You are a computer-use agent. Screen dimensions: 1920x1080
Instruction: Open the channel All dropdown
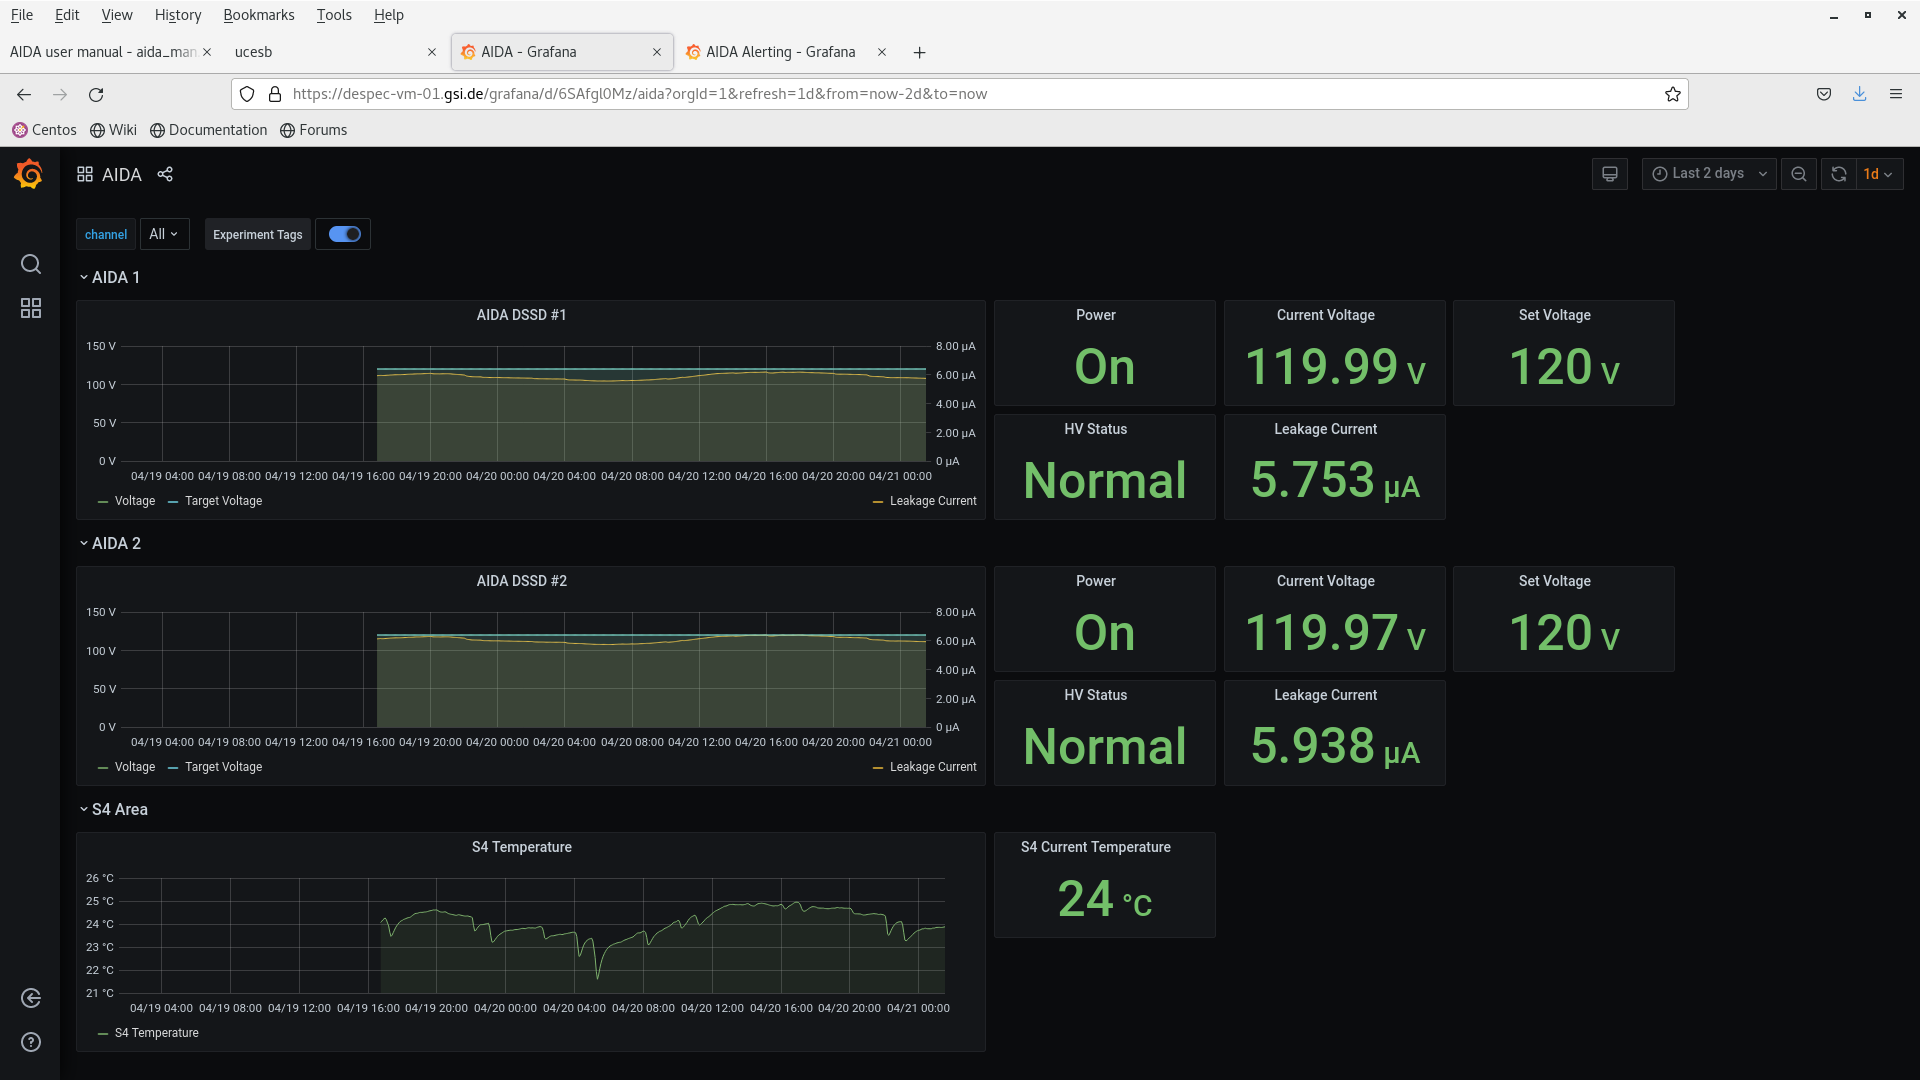(164, 234)
